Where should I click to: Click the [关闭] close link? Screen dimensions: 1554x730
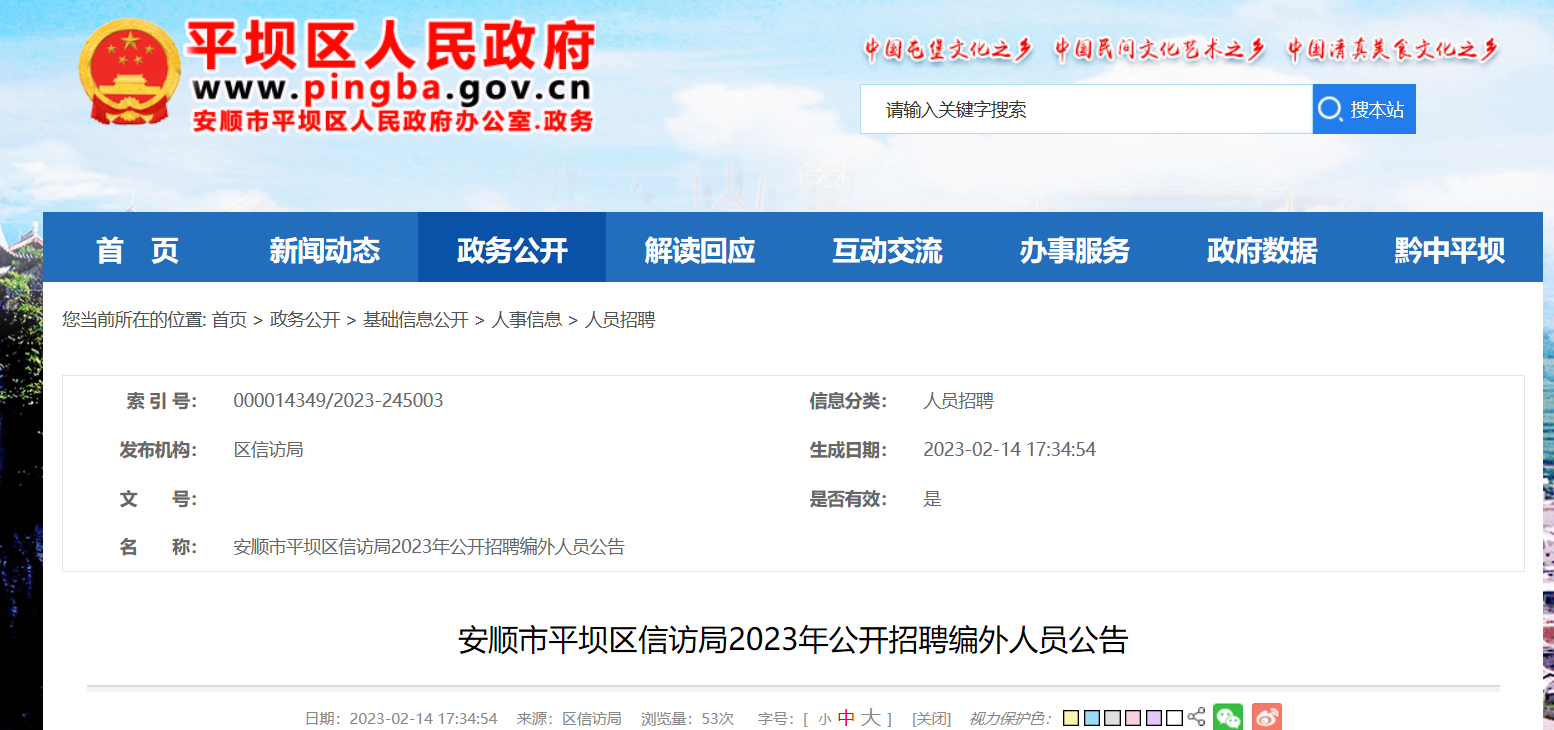point(933,719)
